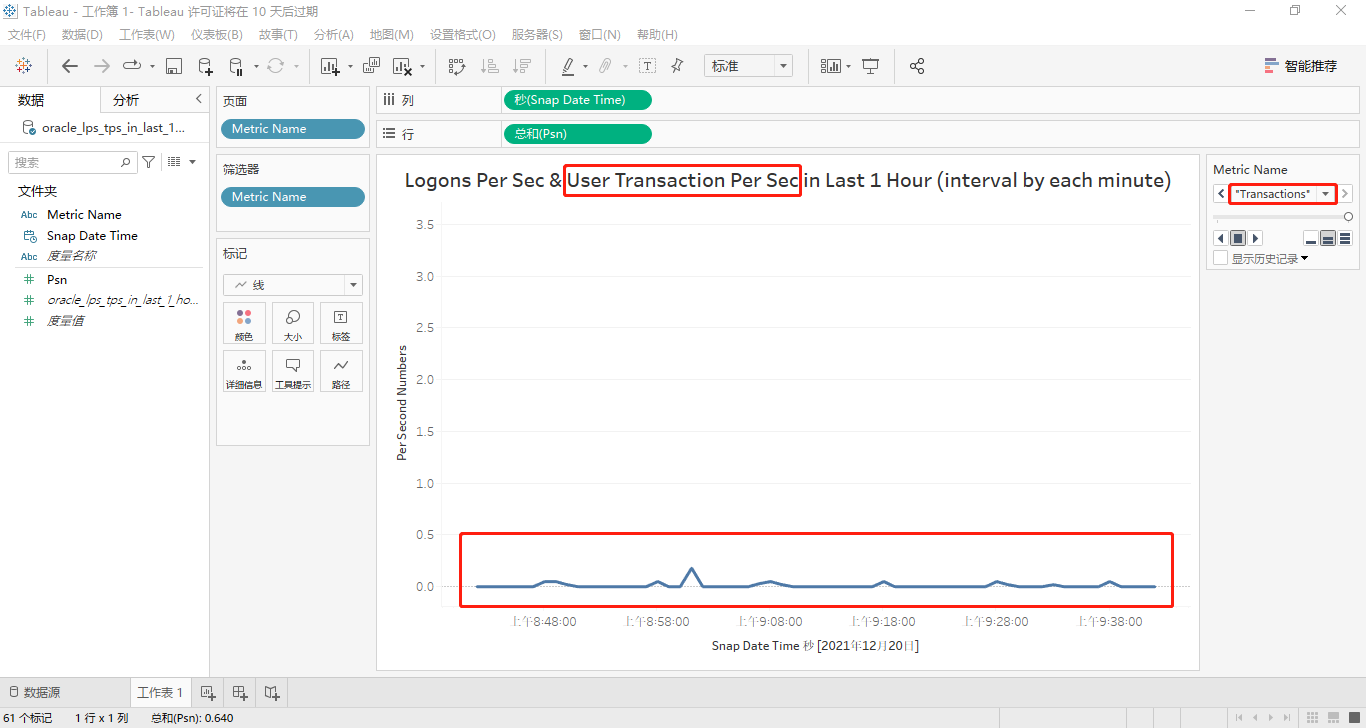Add new worksheet tab icon at bottom
1366x728 pixels.
[208, 692]
